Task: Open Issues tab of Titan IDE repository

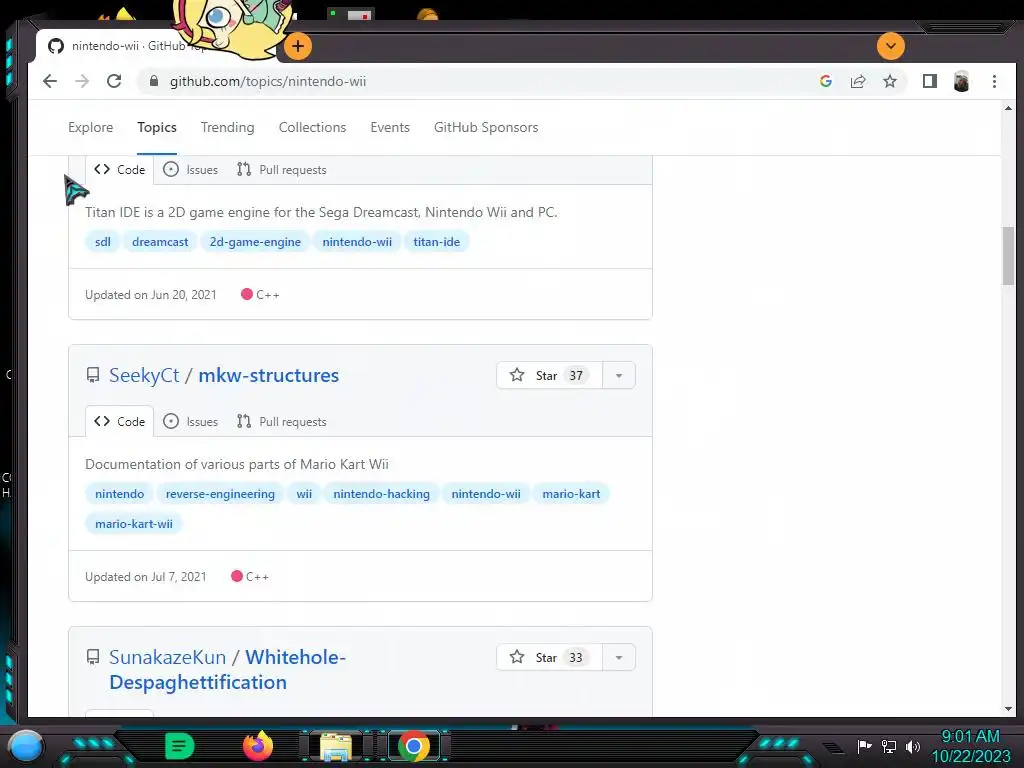Action: [x=191, y=170]
